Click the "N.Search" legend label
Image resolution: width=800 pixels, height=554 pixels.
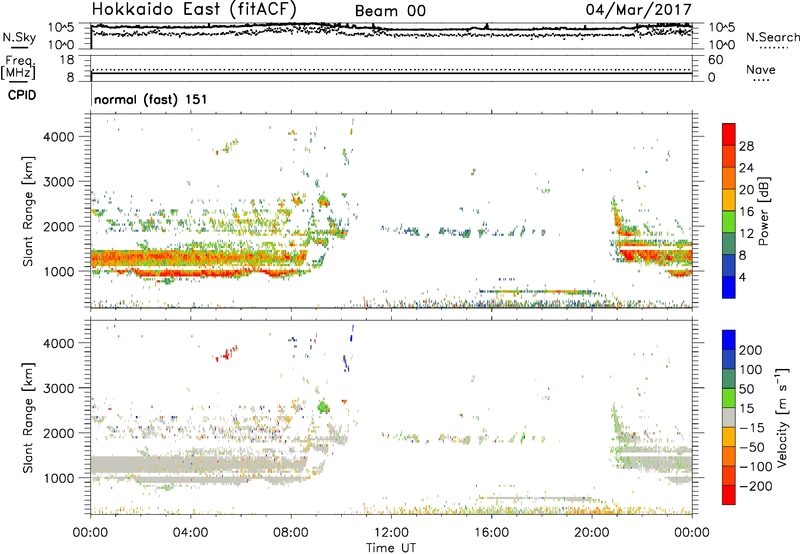click(772, 37)
